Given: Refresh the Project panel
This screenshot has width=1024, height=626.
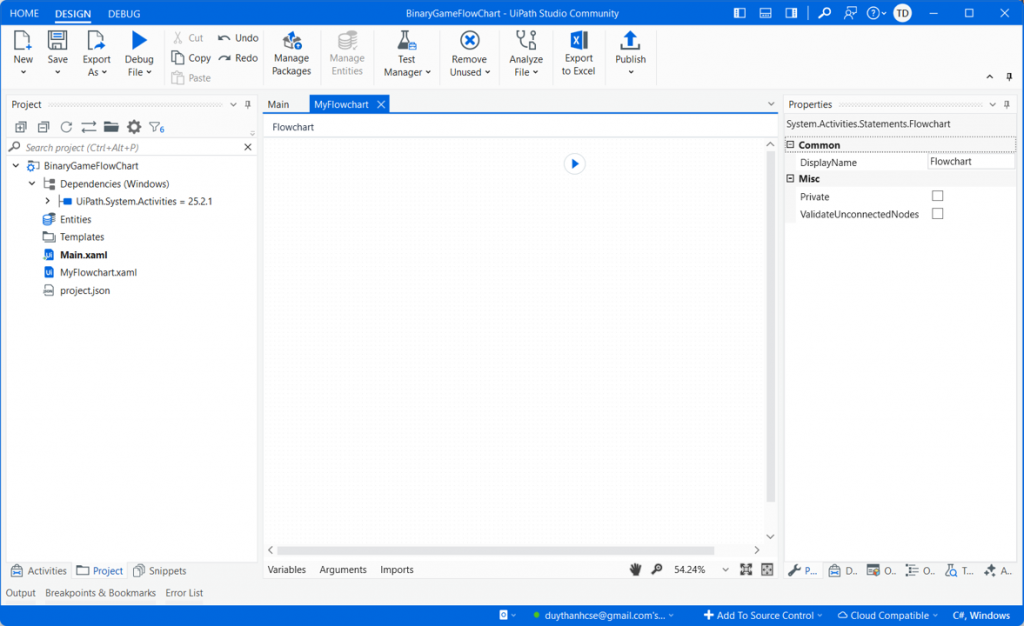Looking at the screenshot, I should [x=66, y=127].
